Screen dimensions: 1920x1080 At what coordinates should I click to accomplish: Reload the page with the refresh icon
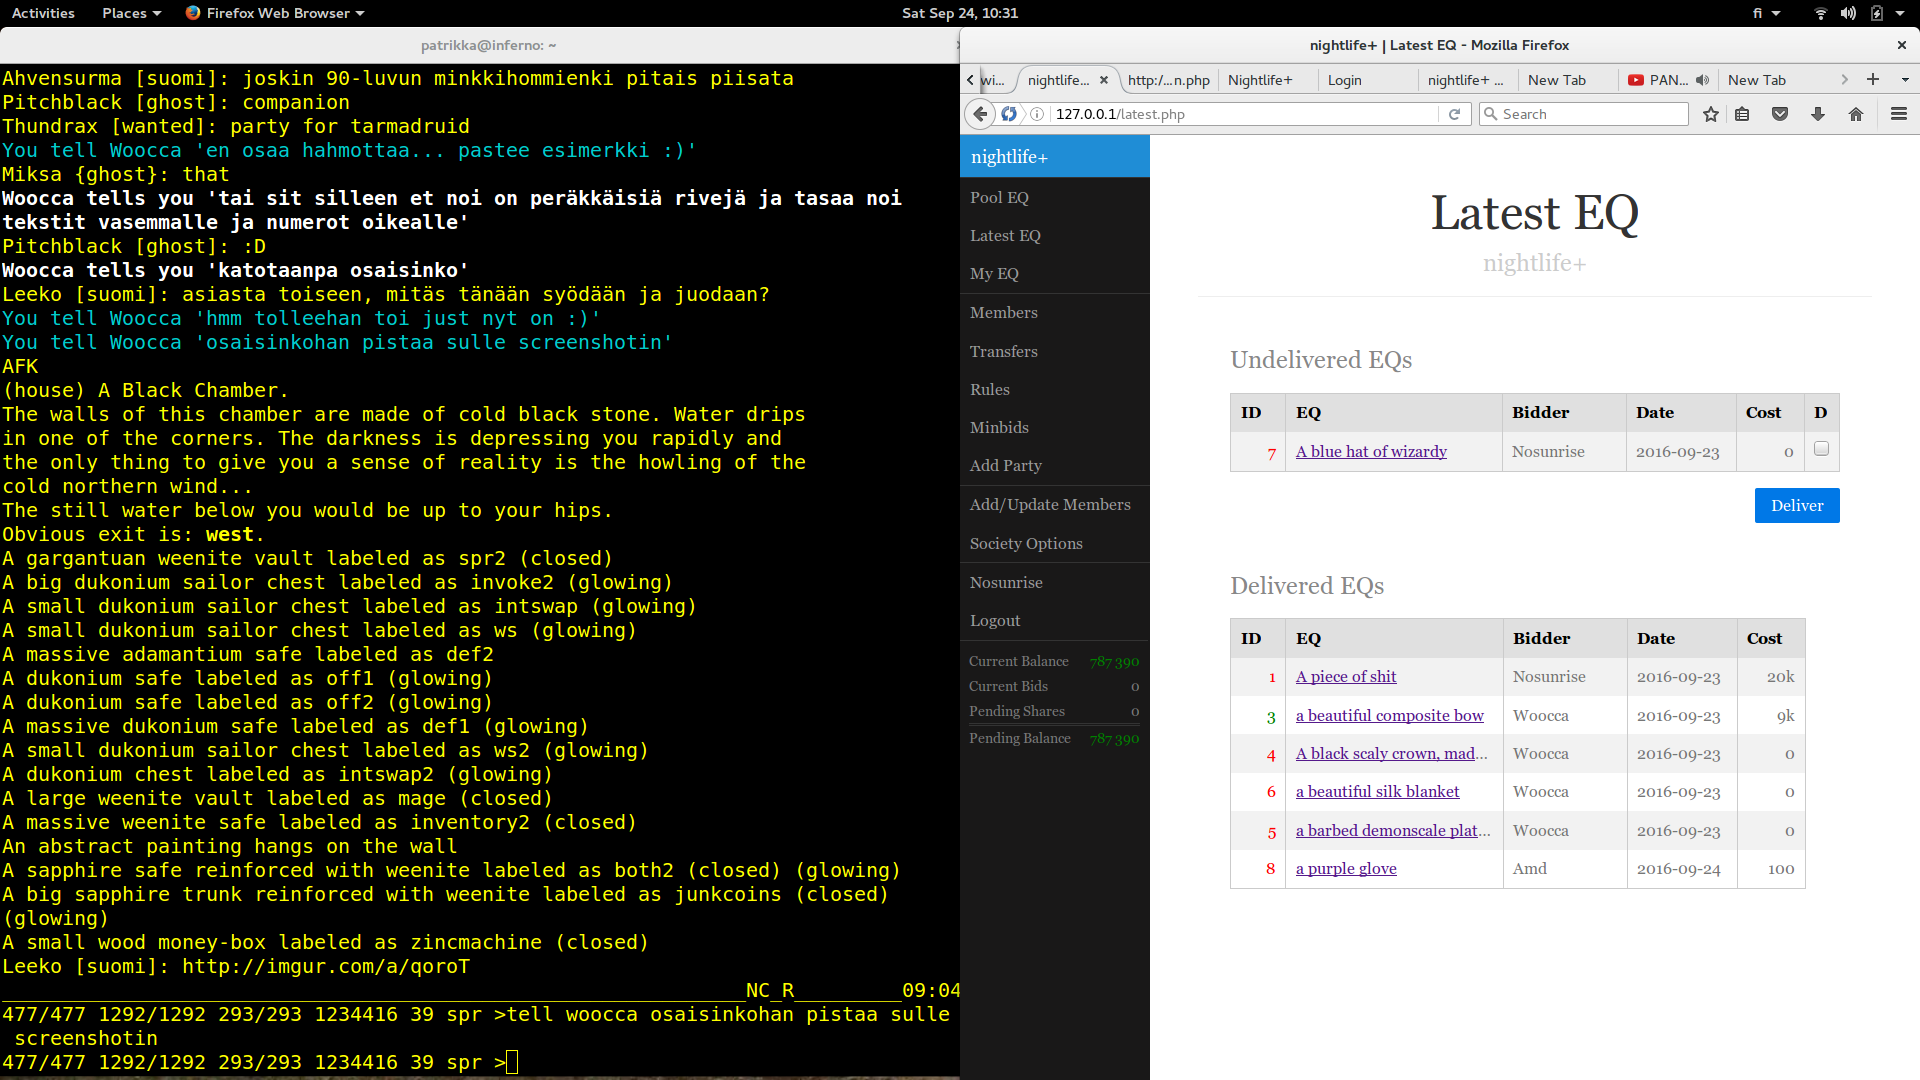[x=1455, y=114]
